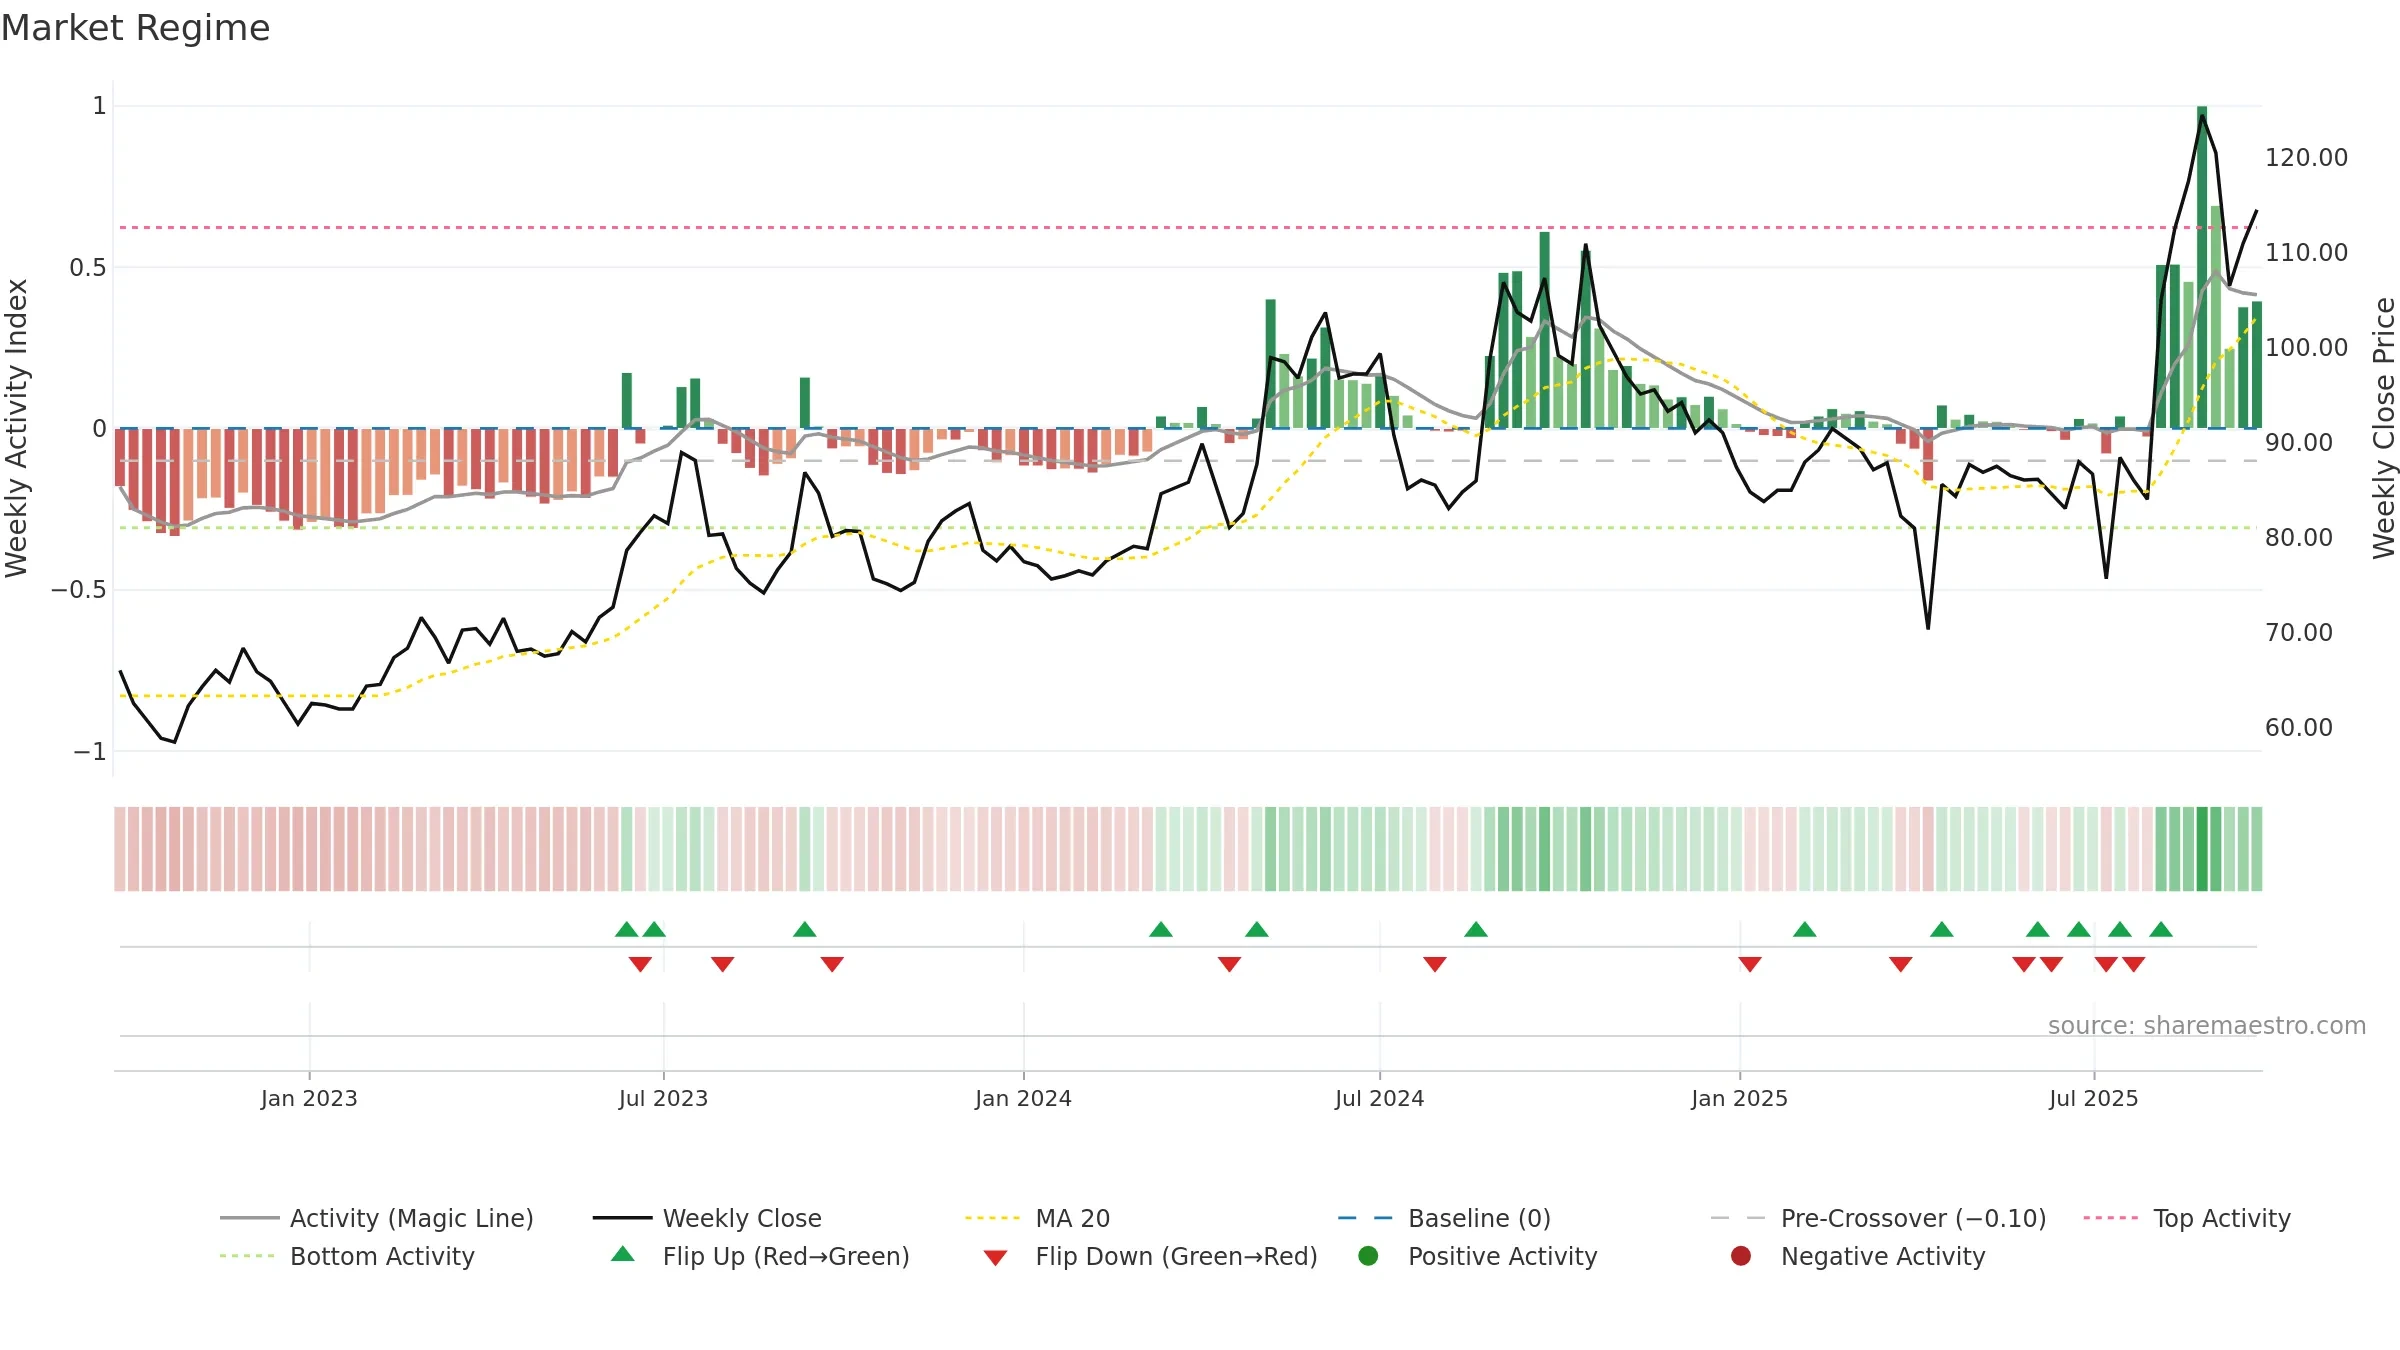This screenshot has height=1350, width=2400.
Task: Open the sharemaestro.com source credit
Action: tap(2207, 1026)
